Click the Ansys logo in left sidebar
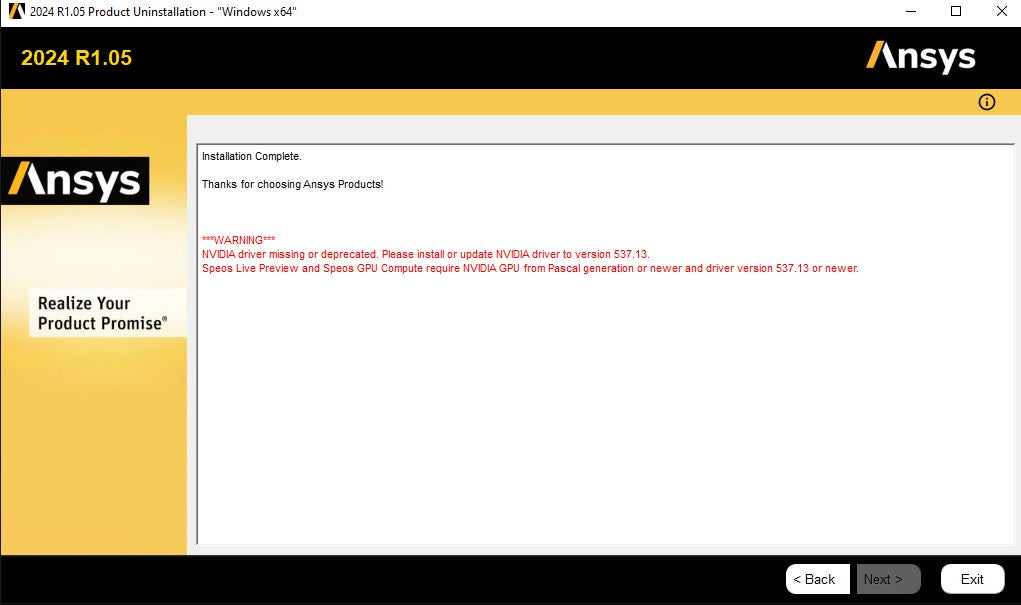 click(75, 180)
